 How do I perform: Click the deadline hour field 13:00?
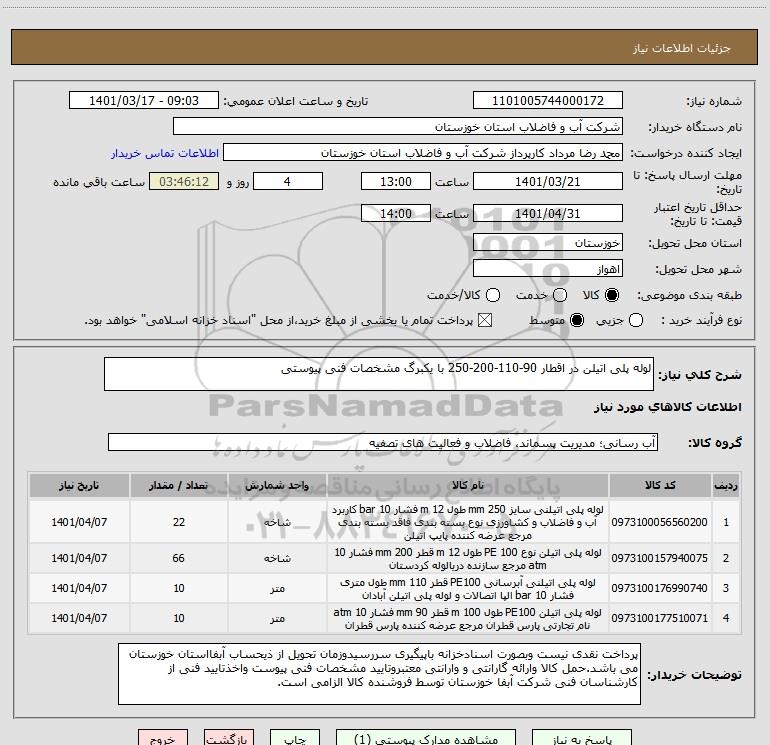[396, 181]
